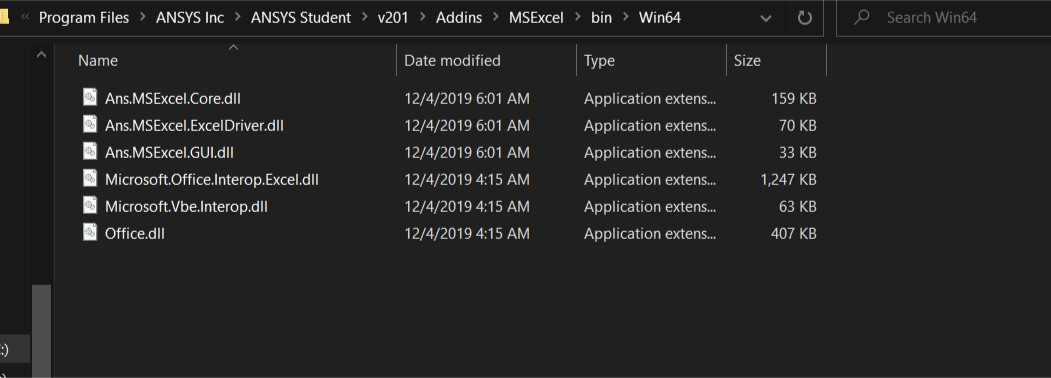Sort files by Size column header

click(747, 60)
